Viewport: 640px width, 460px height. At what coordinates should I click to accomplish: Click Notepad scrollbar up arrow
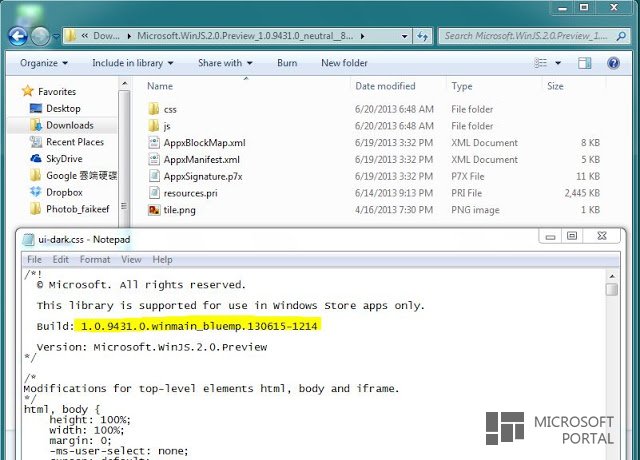tap(612, 276)
